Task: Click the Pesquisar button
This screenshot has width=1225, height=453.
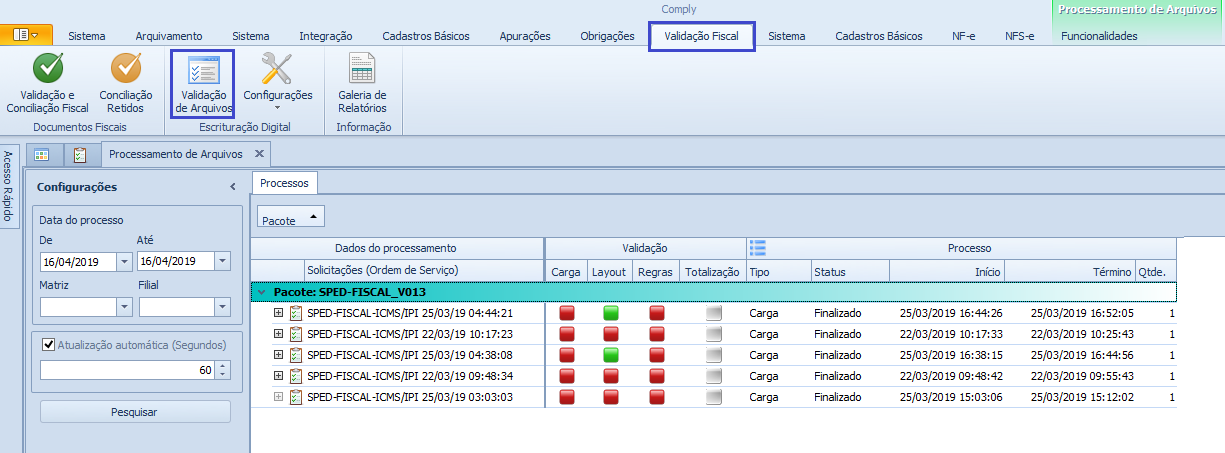Action: 135,412
